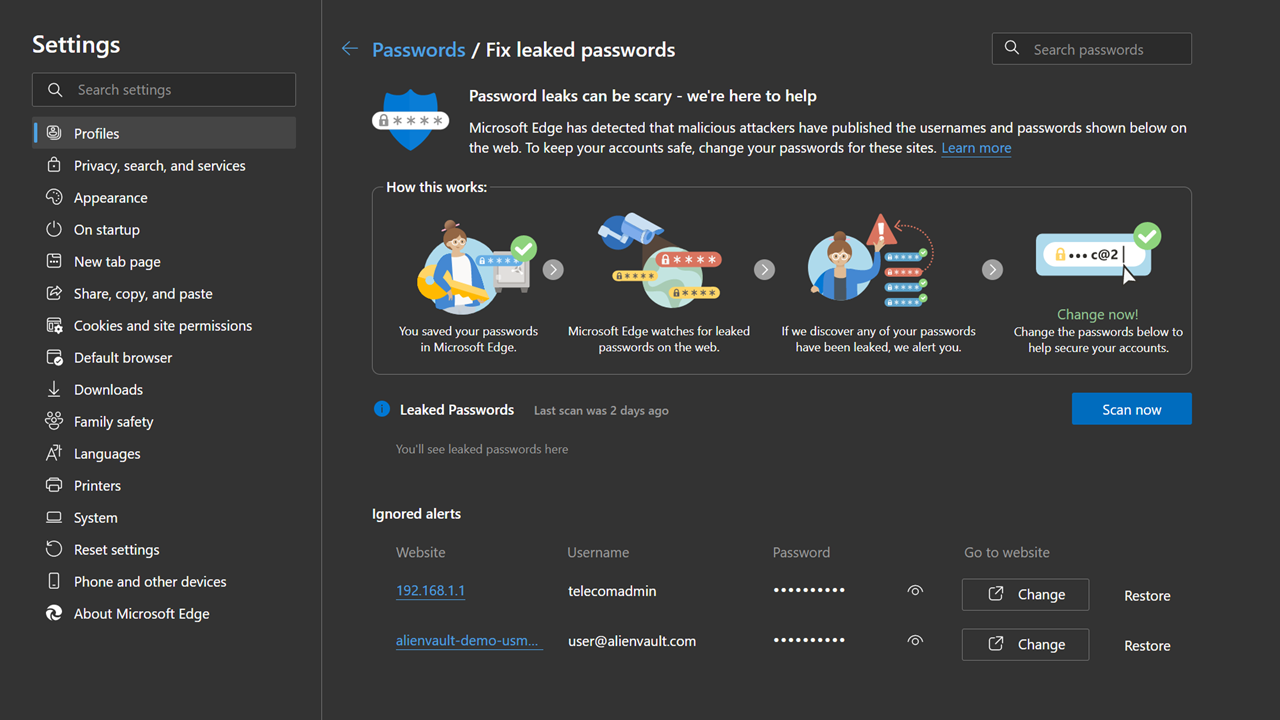
Task: Click the back arrow next to Passwords
Action: pyautogui.click(x=349, y=49)
